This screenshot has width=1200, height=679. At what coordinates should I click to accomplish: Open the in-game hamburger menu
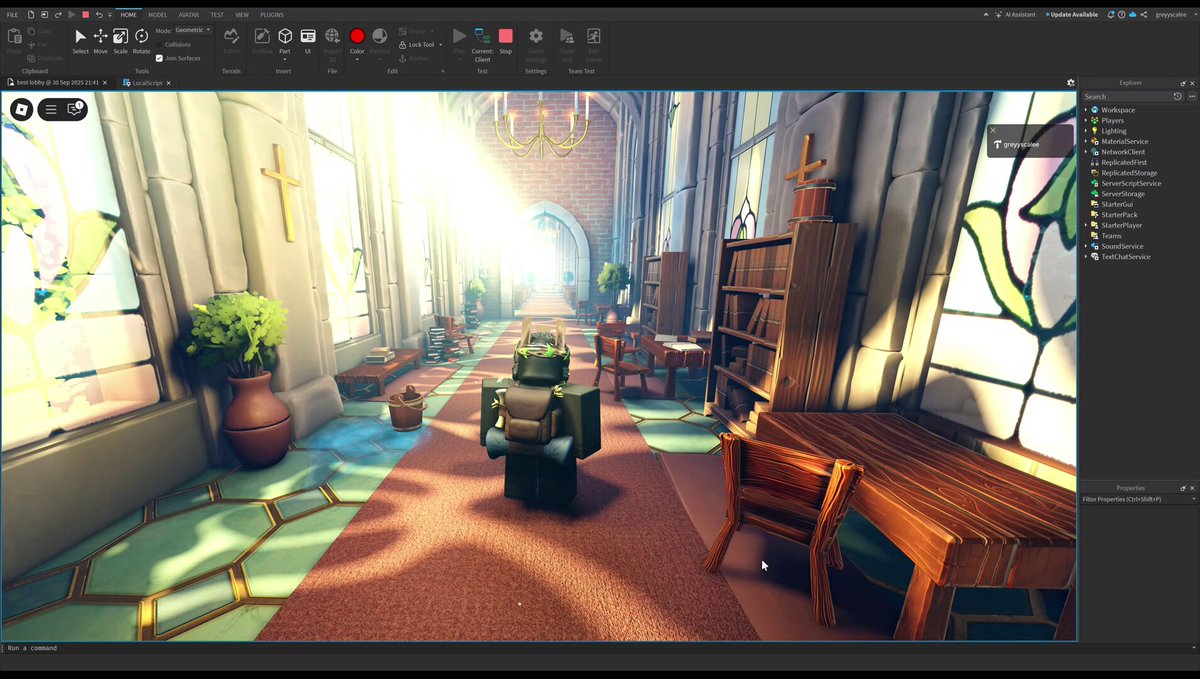pos(51,109)
